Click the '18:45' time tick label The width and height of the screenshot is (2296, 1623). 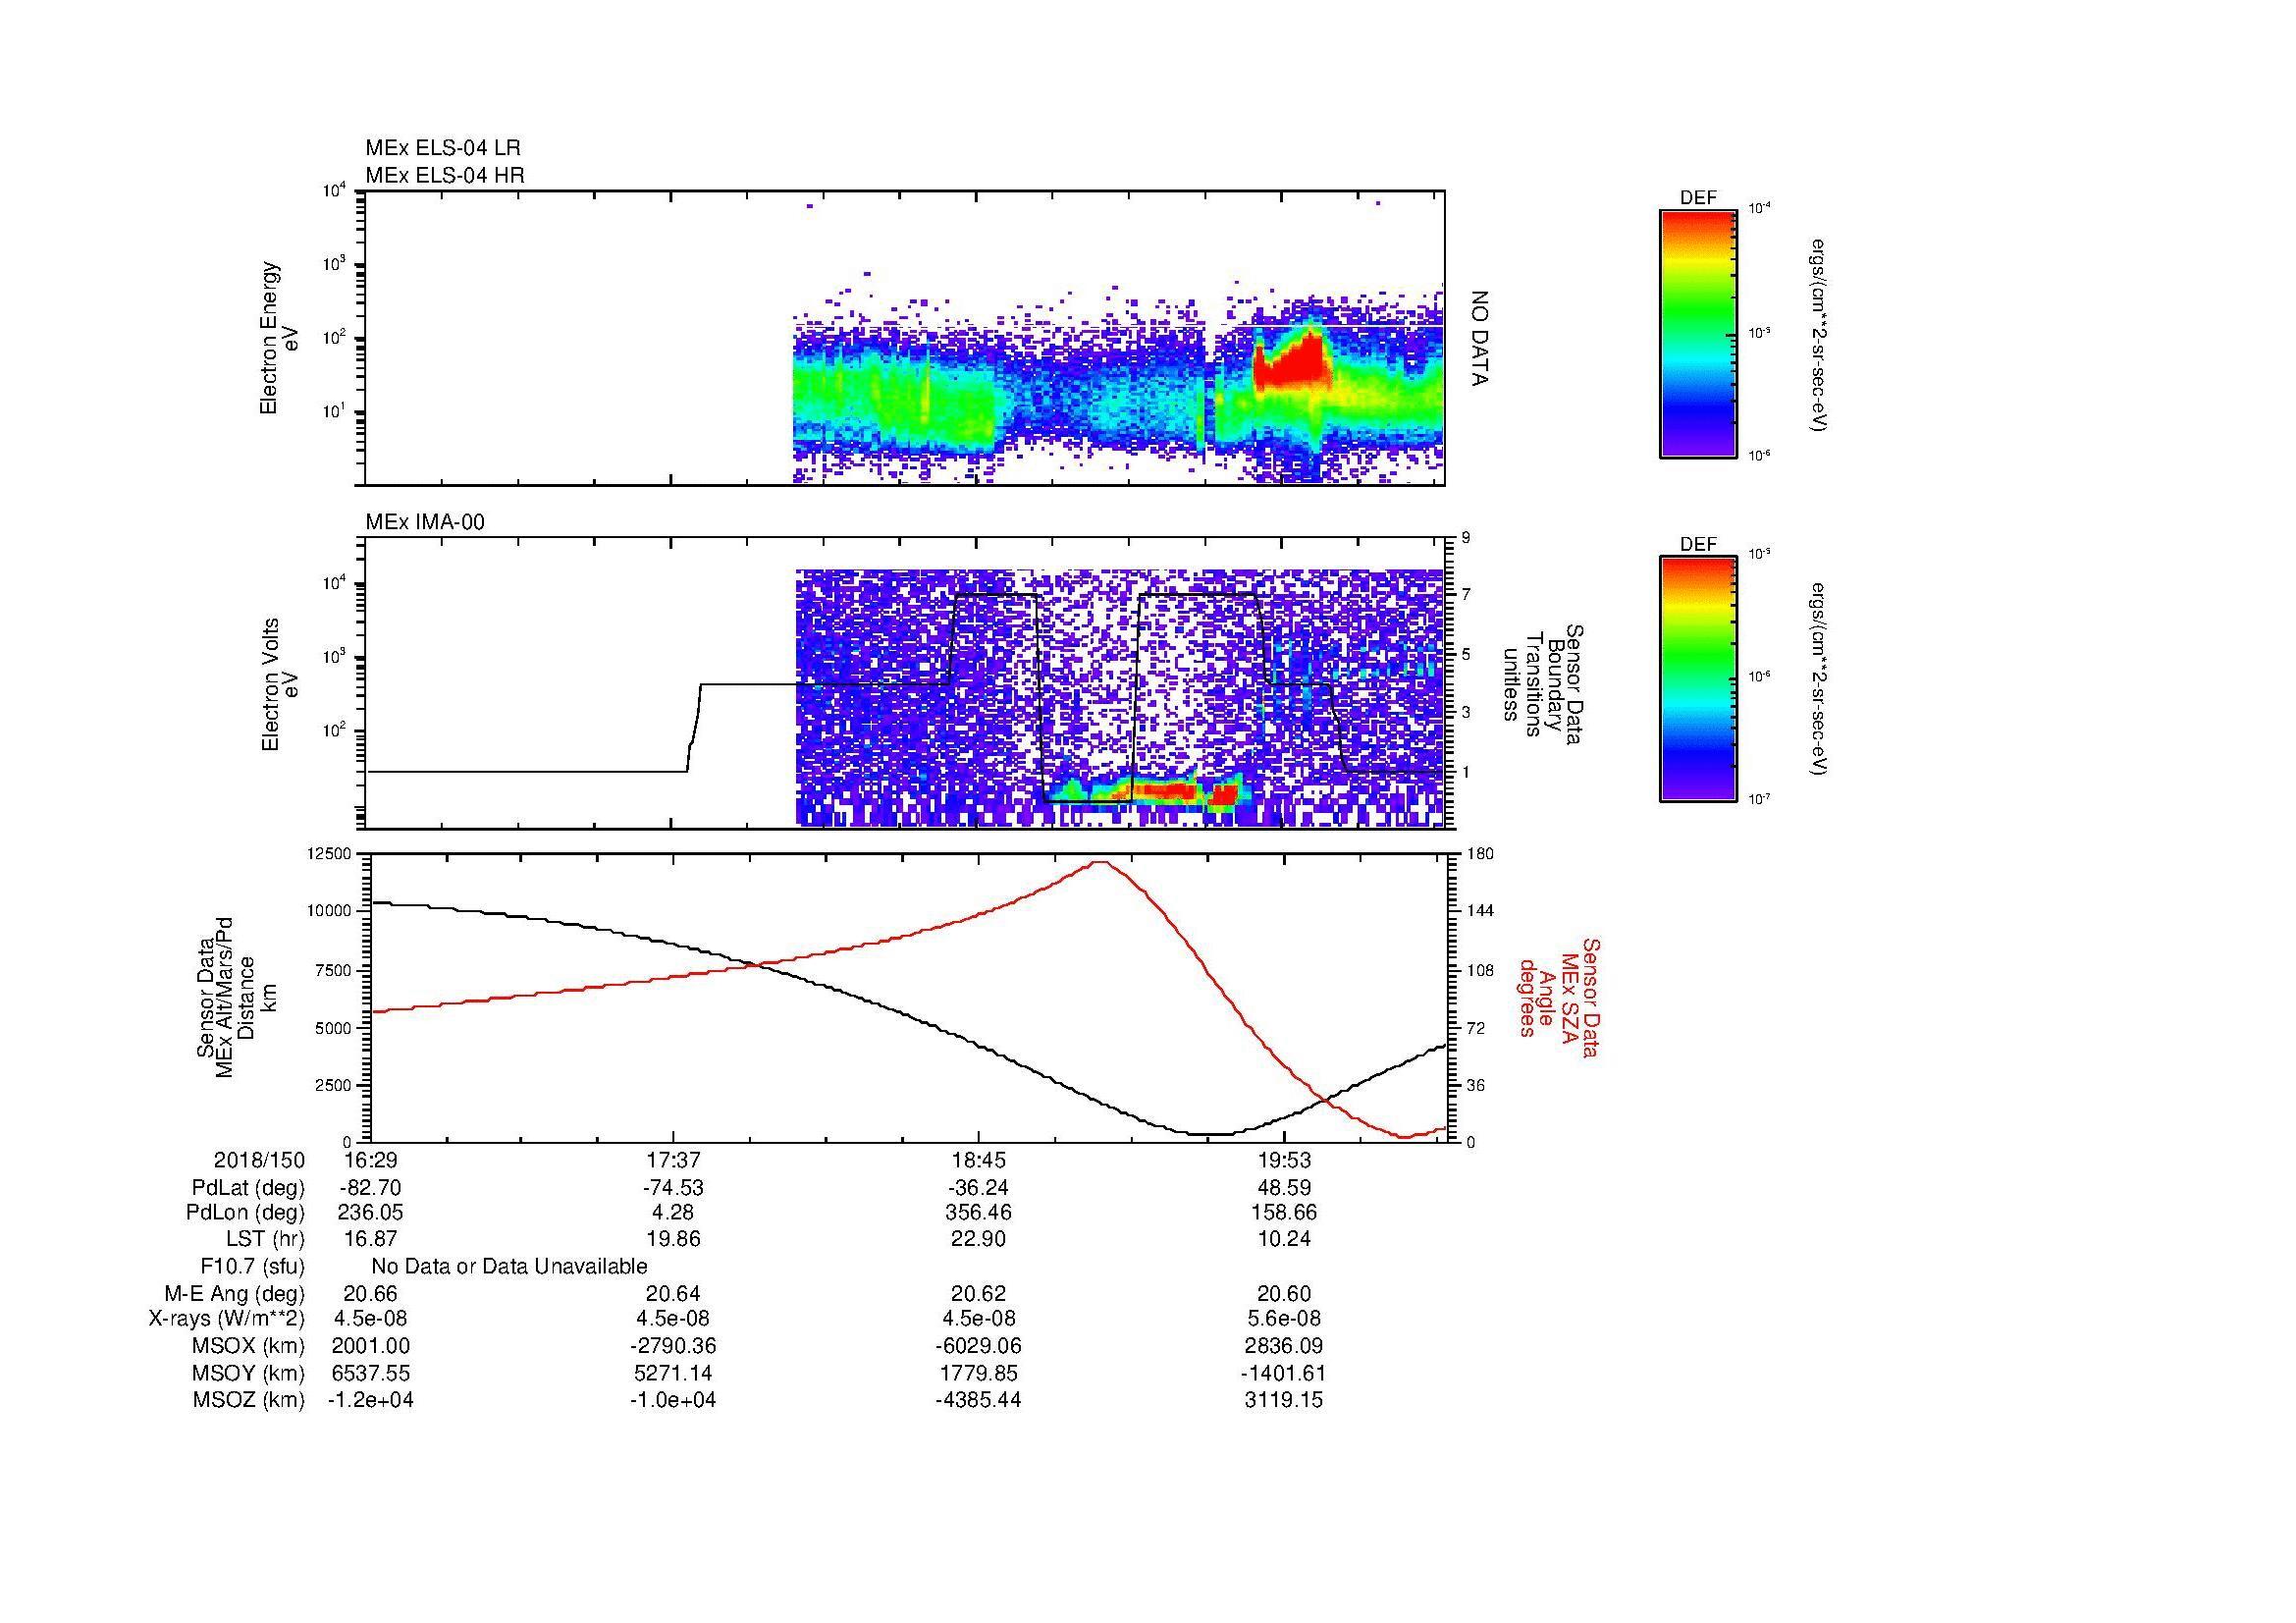coord(979,1160)
